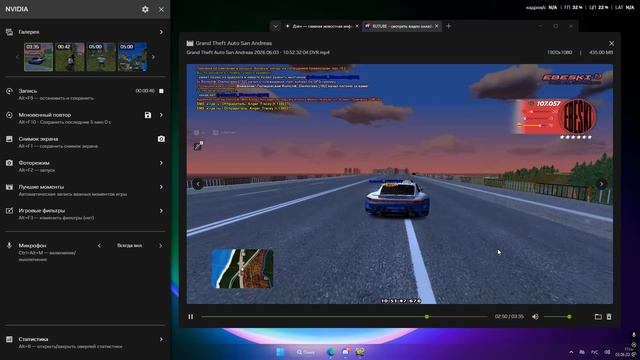Open the browser tab list dropdown
The height and width of the screenshot is (360, 640).
coord(276,26)
